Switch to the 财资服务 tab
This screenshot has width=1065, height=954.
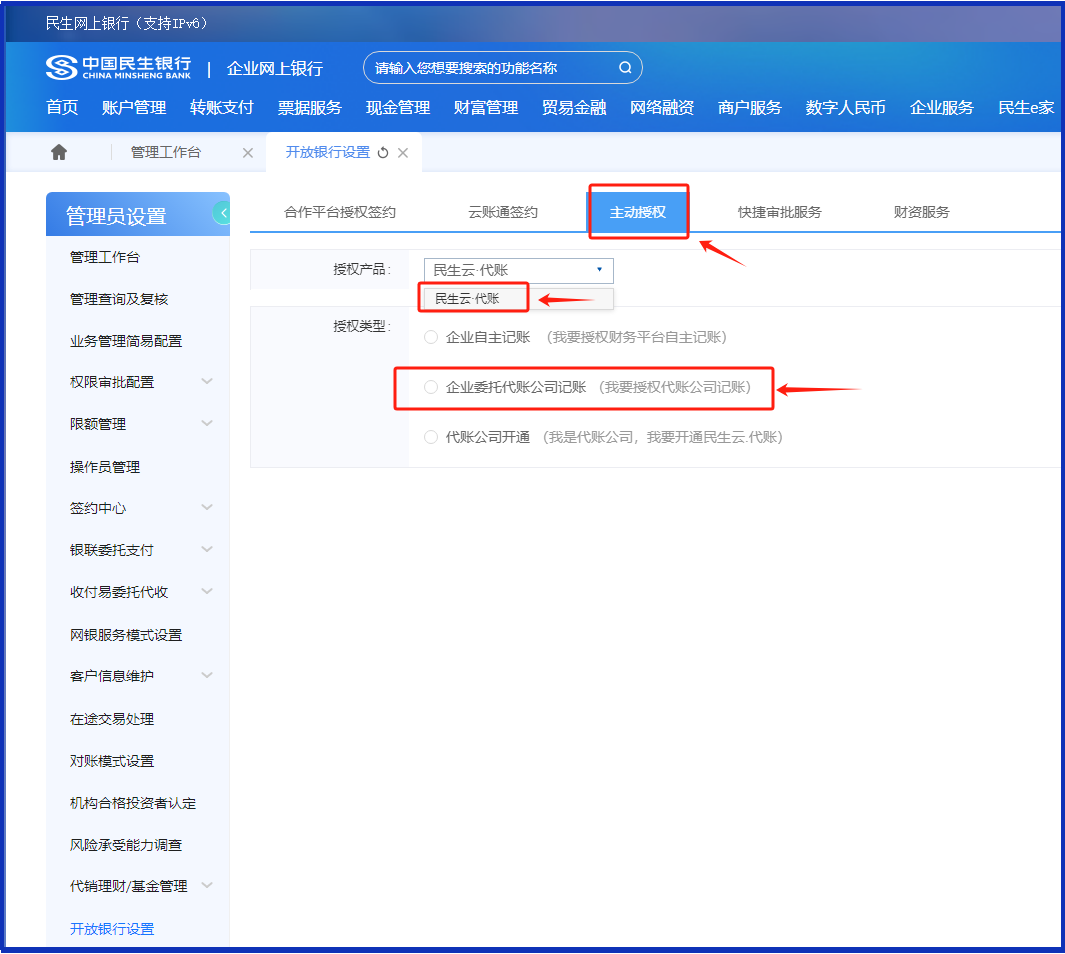922,213
